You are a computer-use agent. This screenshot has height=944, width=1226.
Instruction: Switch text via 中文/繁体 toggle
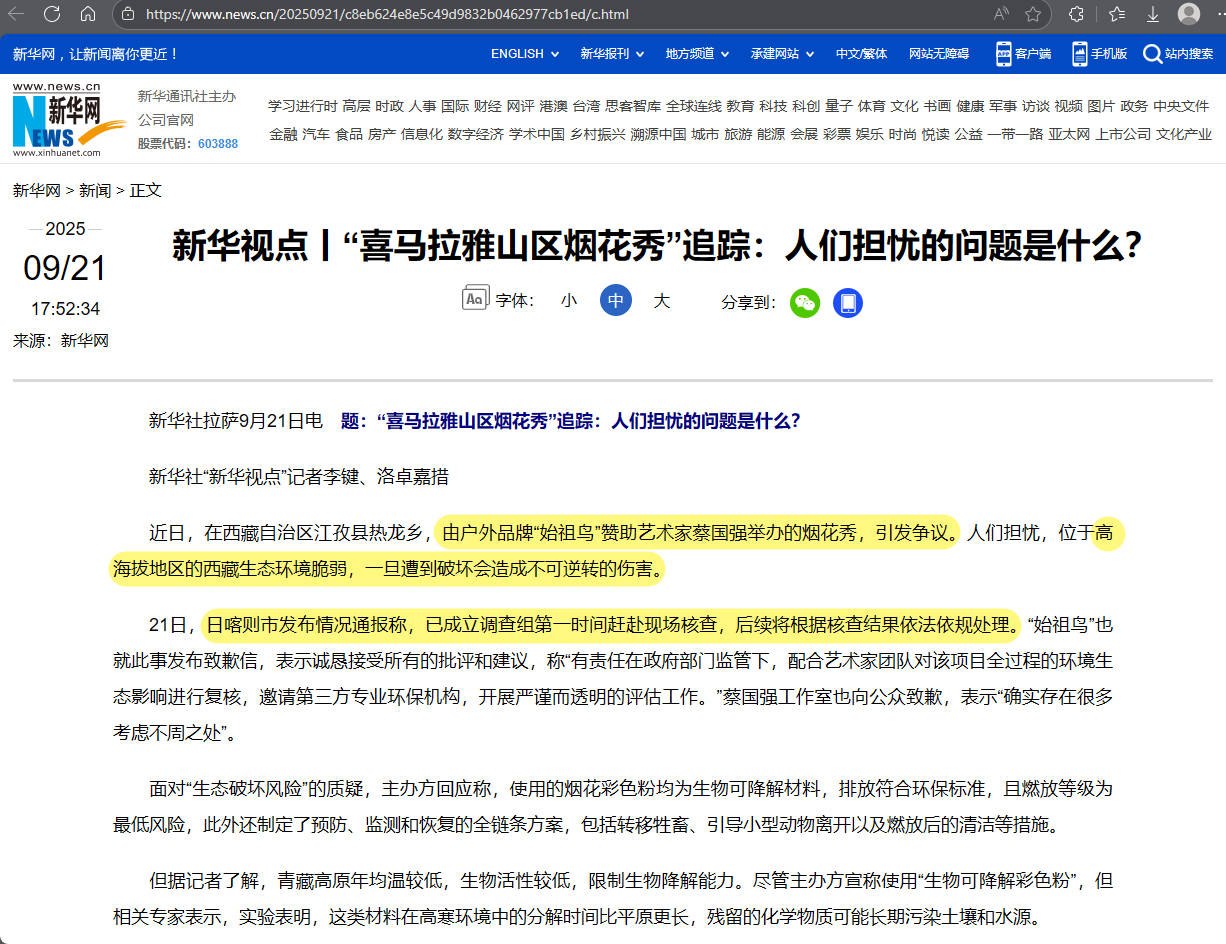coord(861,54)
